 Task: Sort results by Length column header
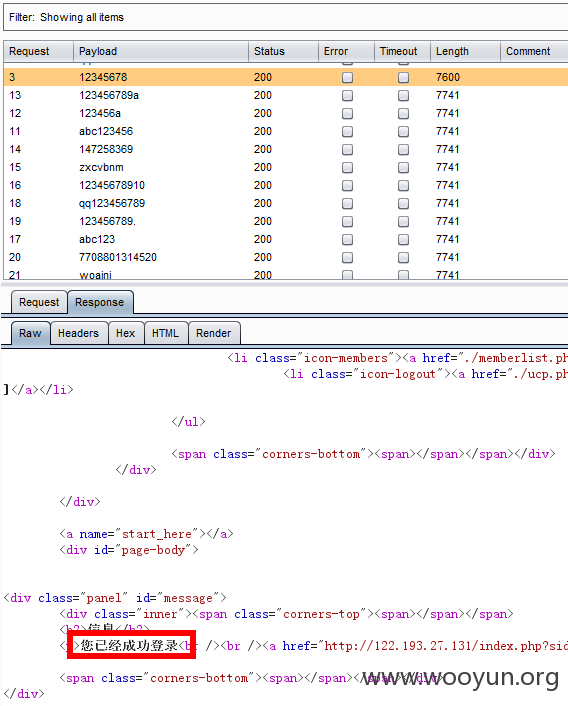click(x=465, y=51)
